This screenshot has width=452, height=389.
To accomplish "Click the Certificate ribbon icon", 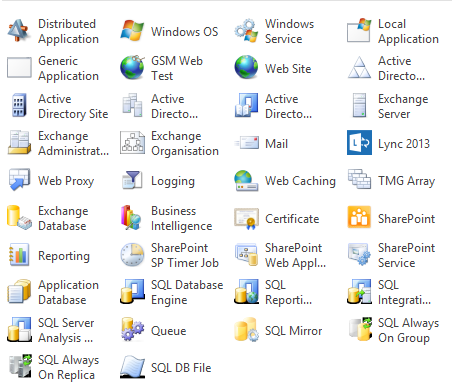I will click(246, 218).
